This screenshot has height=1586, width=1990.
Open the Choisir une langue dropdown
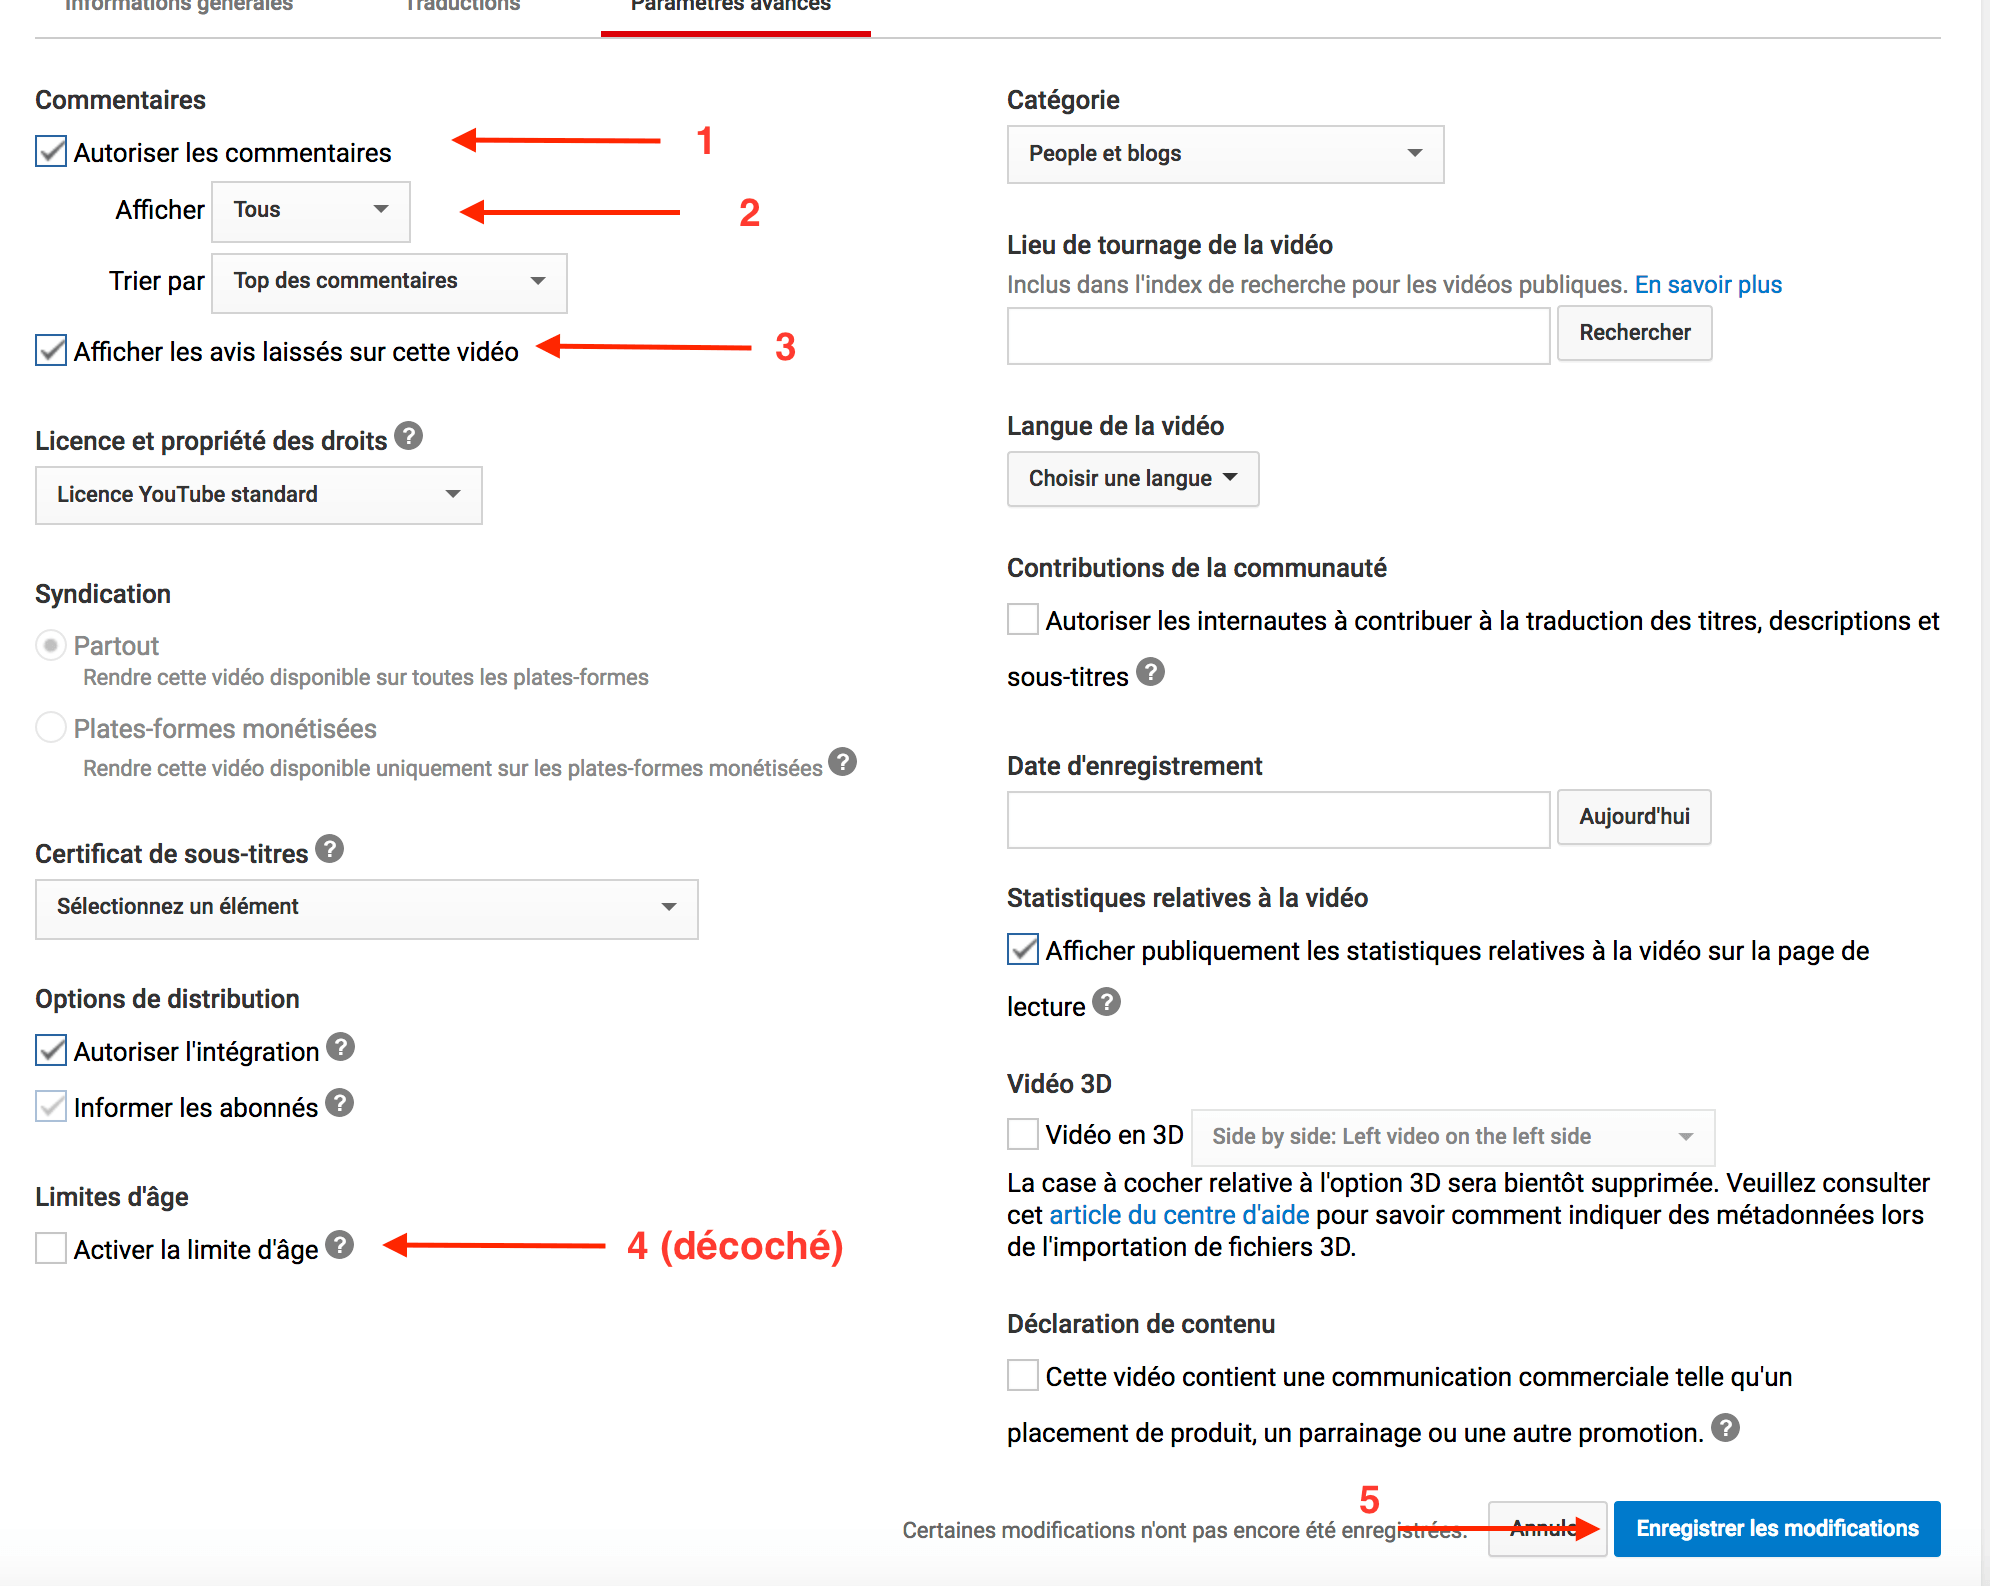tap(1132, 479)
